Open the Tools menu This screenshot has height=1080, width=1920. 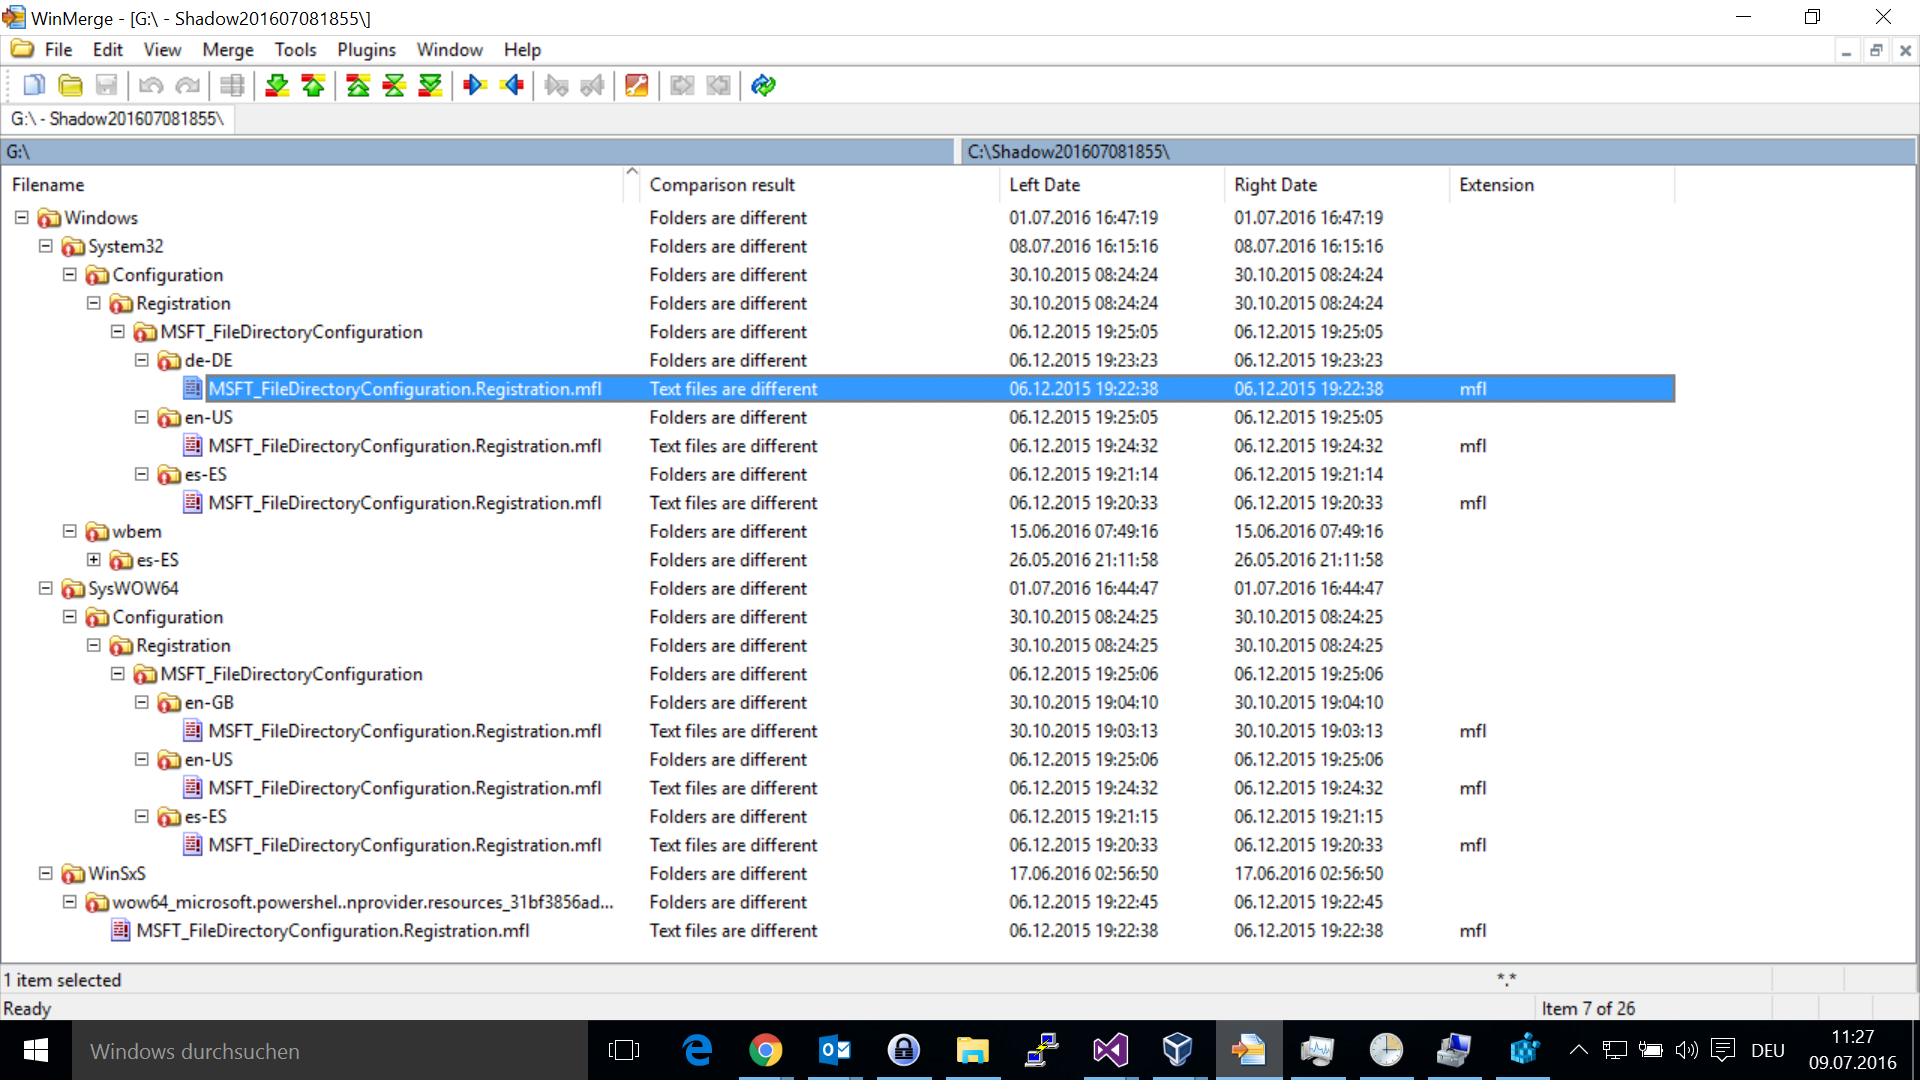(295, 50)
